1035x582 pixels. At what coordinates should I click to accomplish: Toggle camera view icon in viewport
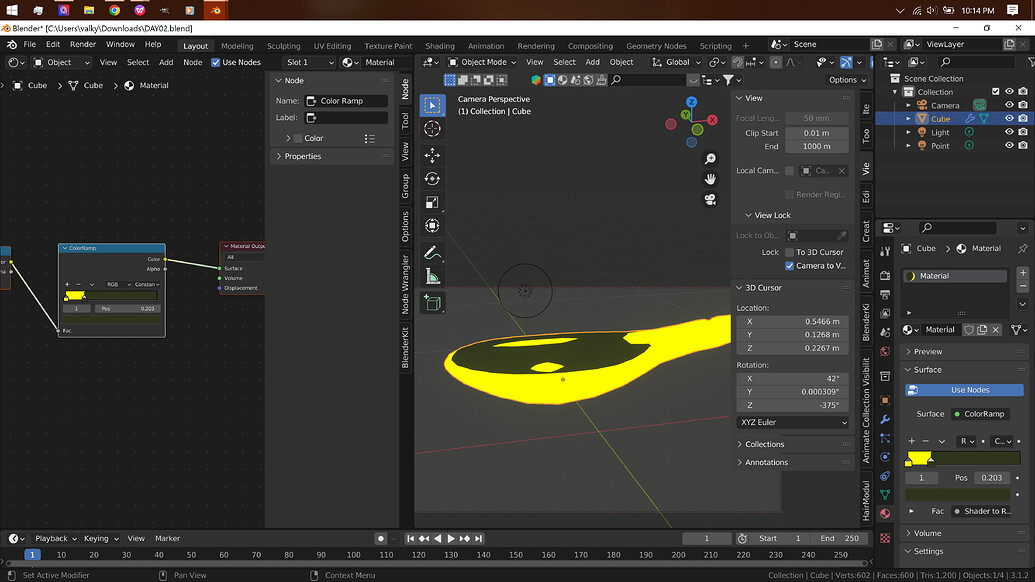(x=710, y=199)
